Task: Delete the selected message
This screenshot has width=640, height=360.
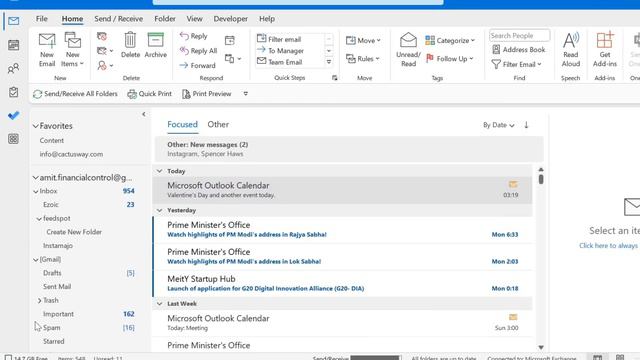Action: click(x=130, y=45)
